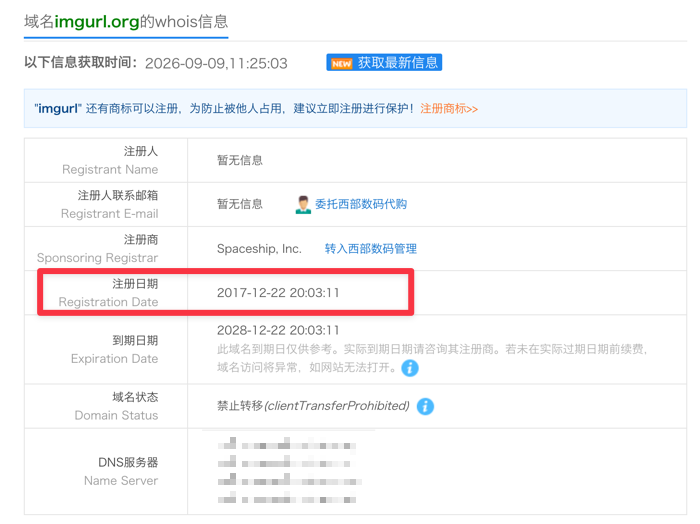Open the 转入西部数码管理 transfer link
Viewport: 700px width, 524px height.
tap(371, 249)
